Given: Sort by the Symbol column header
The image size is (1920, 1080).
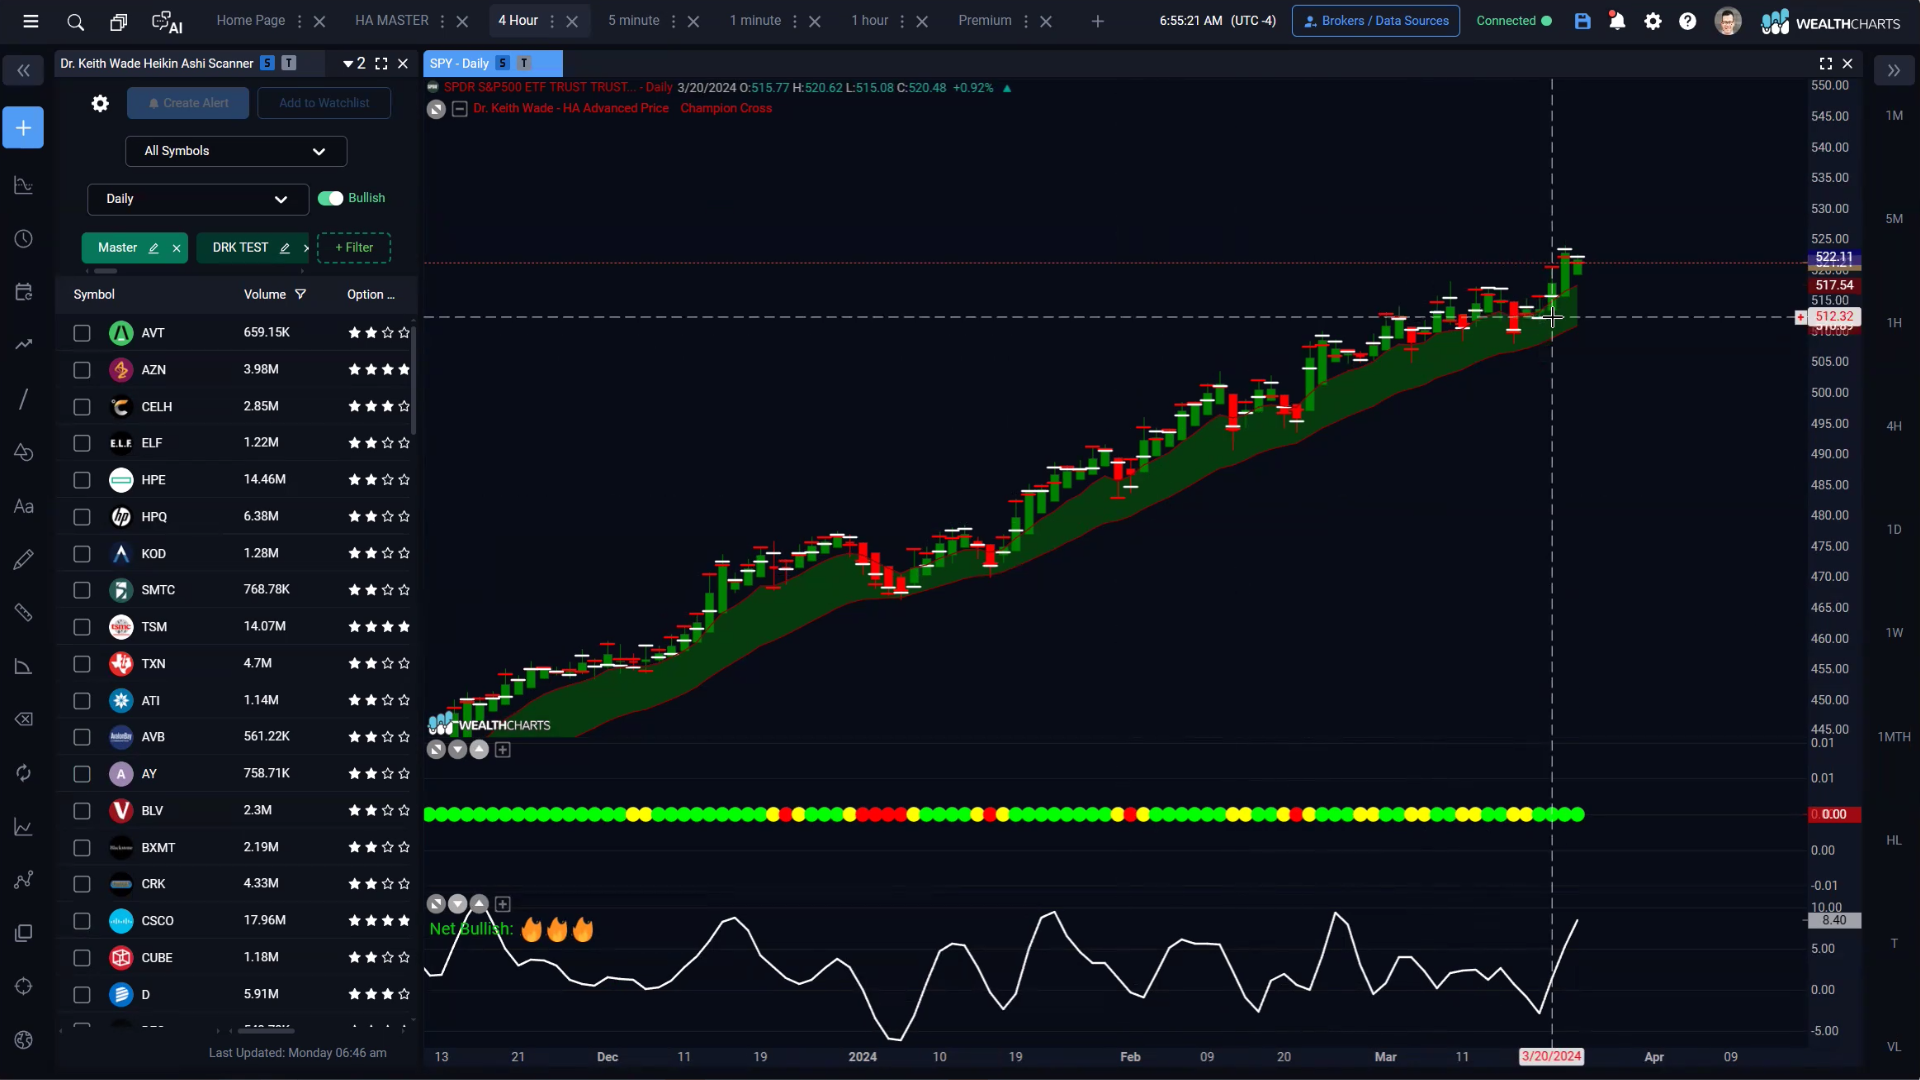Looking at the screenshot, I should (94, 294).
